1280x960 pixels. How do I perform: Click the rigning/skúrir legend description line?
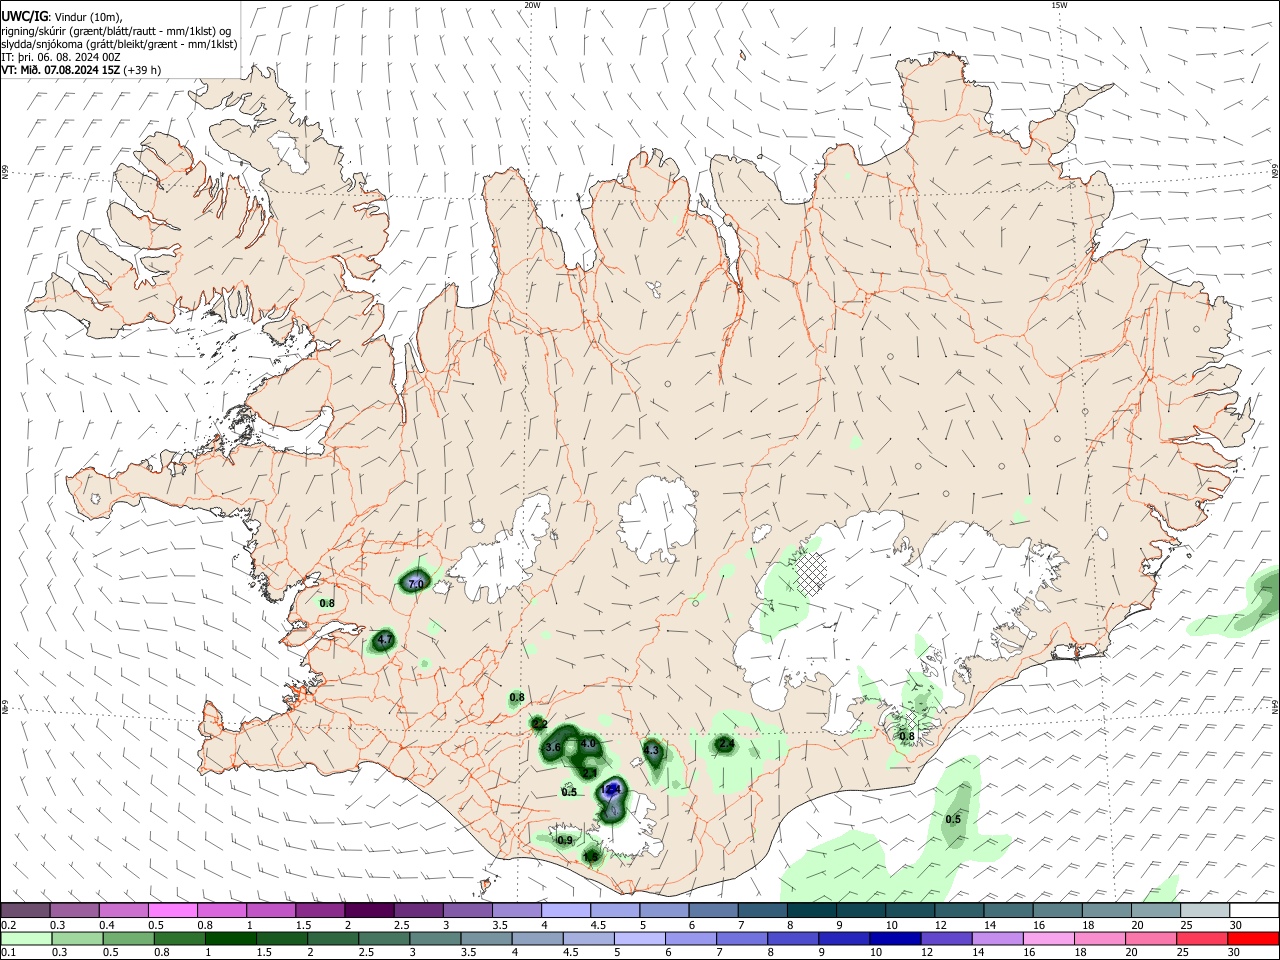pos(116,30)
